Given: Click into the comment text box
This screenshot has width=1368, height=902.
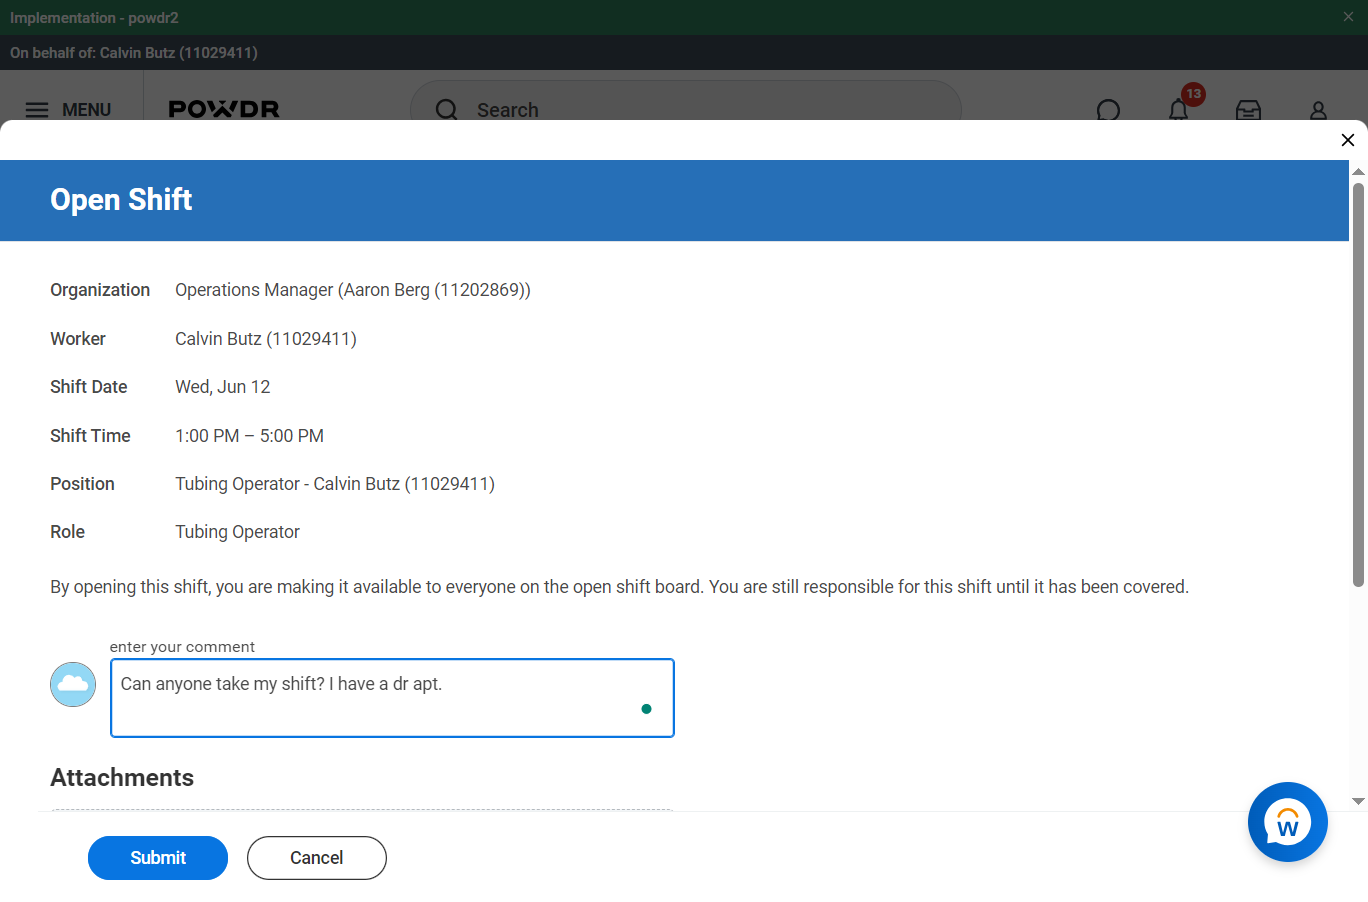Looking at the screenshot, I should 392,698.
